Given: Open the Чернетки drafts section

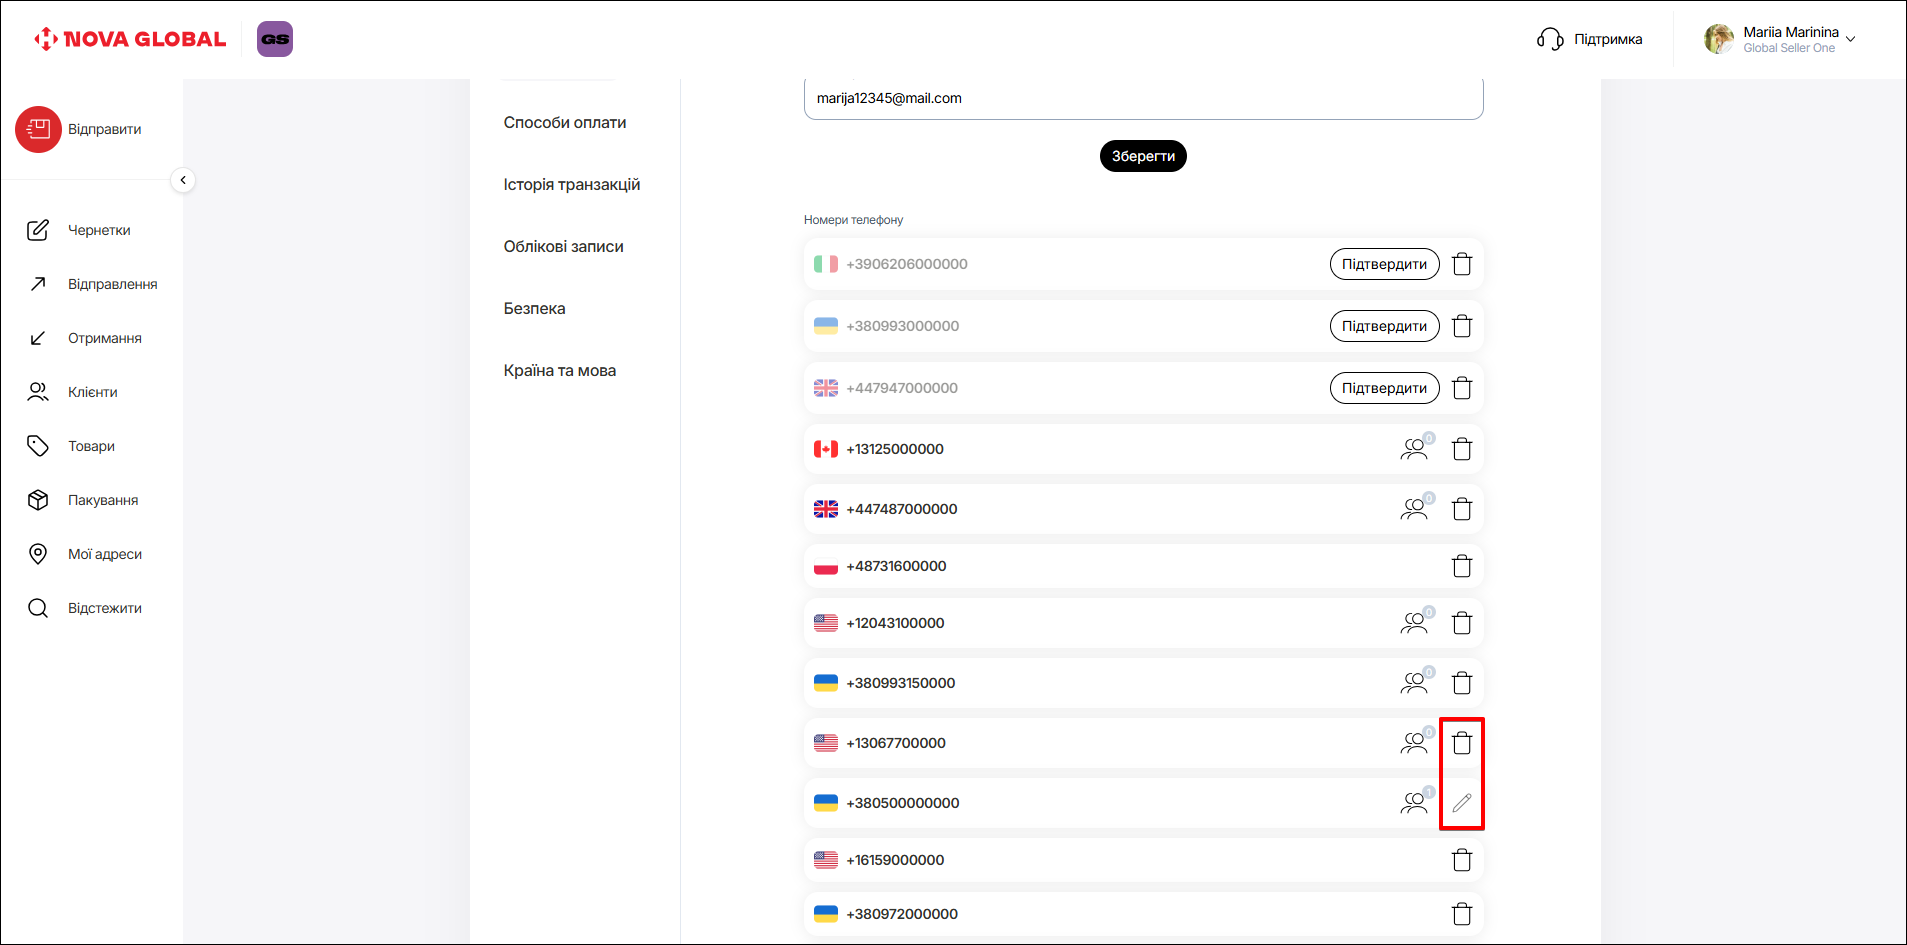Looking at the screenshot, I should click(98, 230).
